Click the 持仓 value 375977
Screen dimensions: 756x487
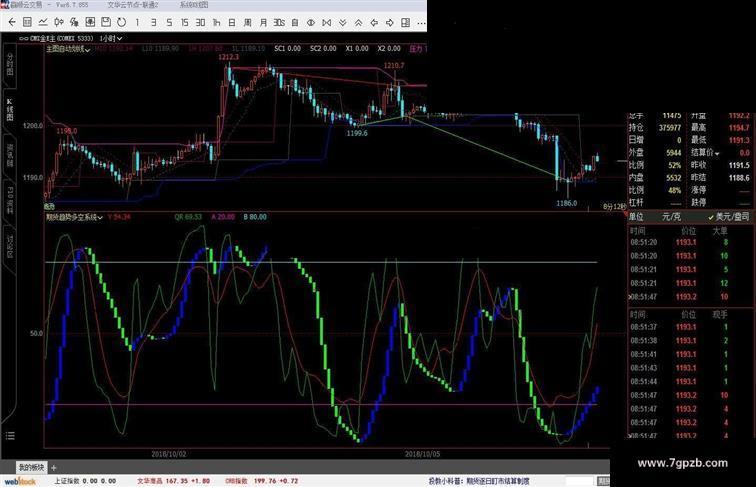(670, 128)
